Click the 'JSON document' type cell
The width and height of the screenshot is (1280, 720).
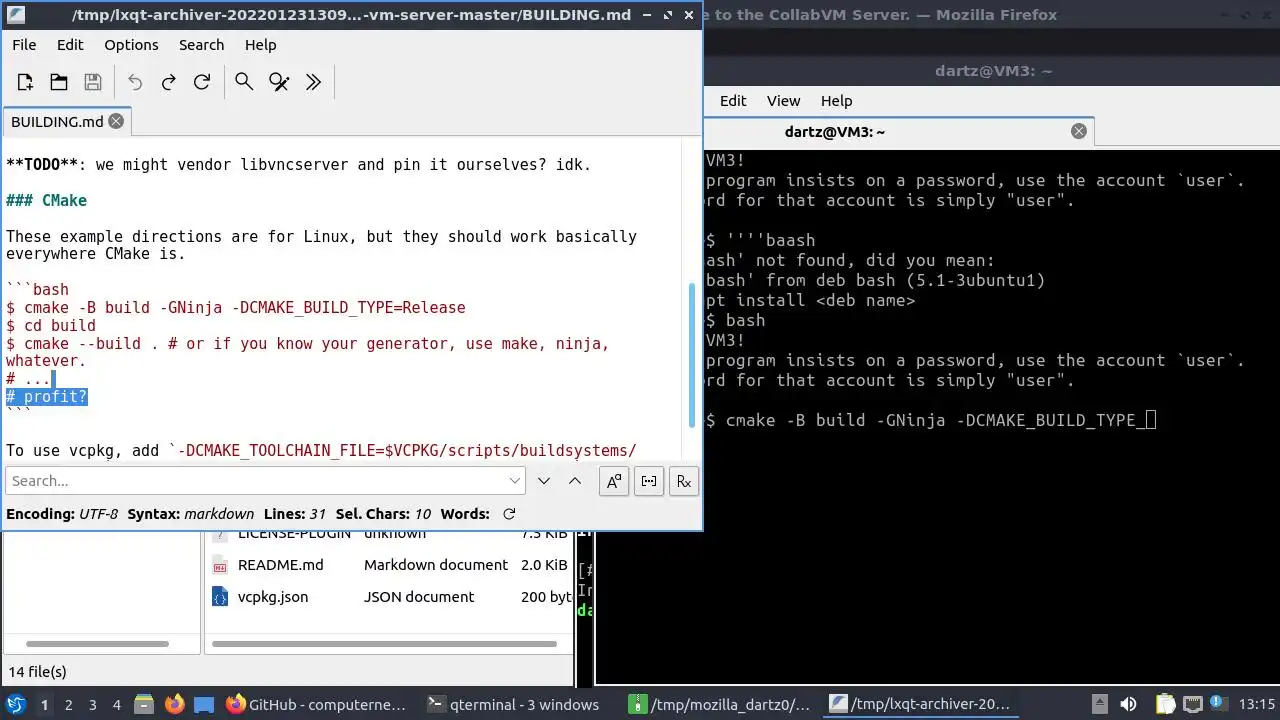click(x=419, y=597)
